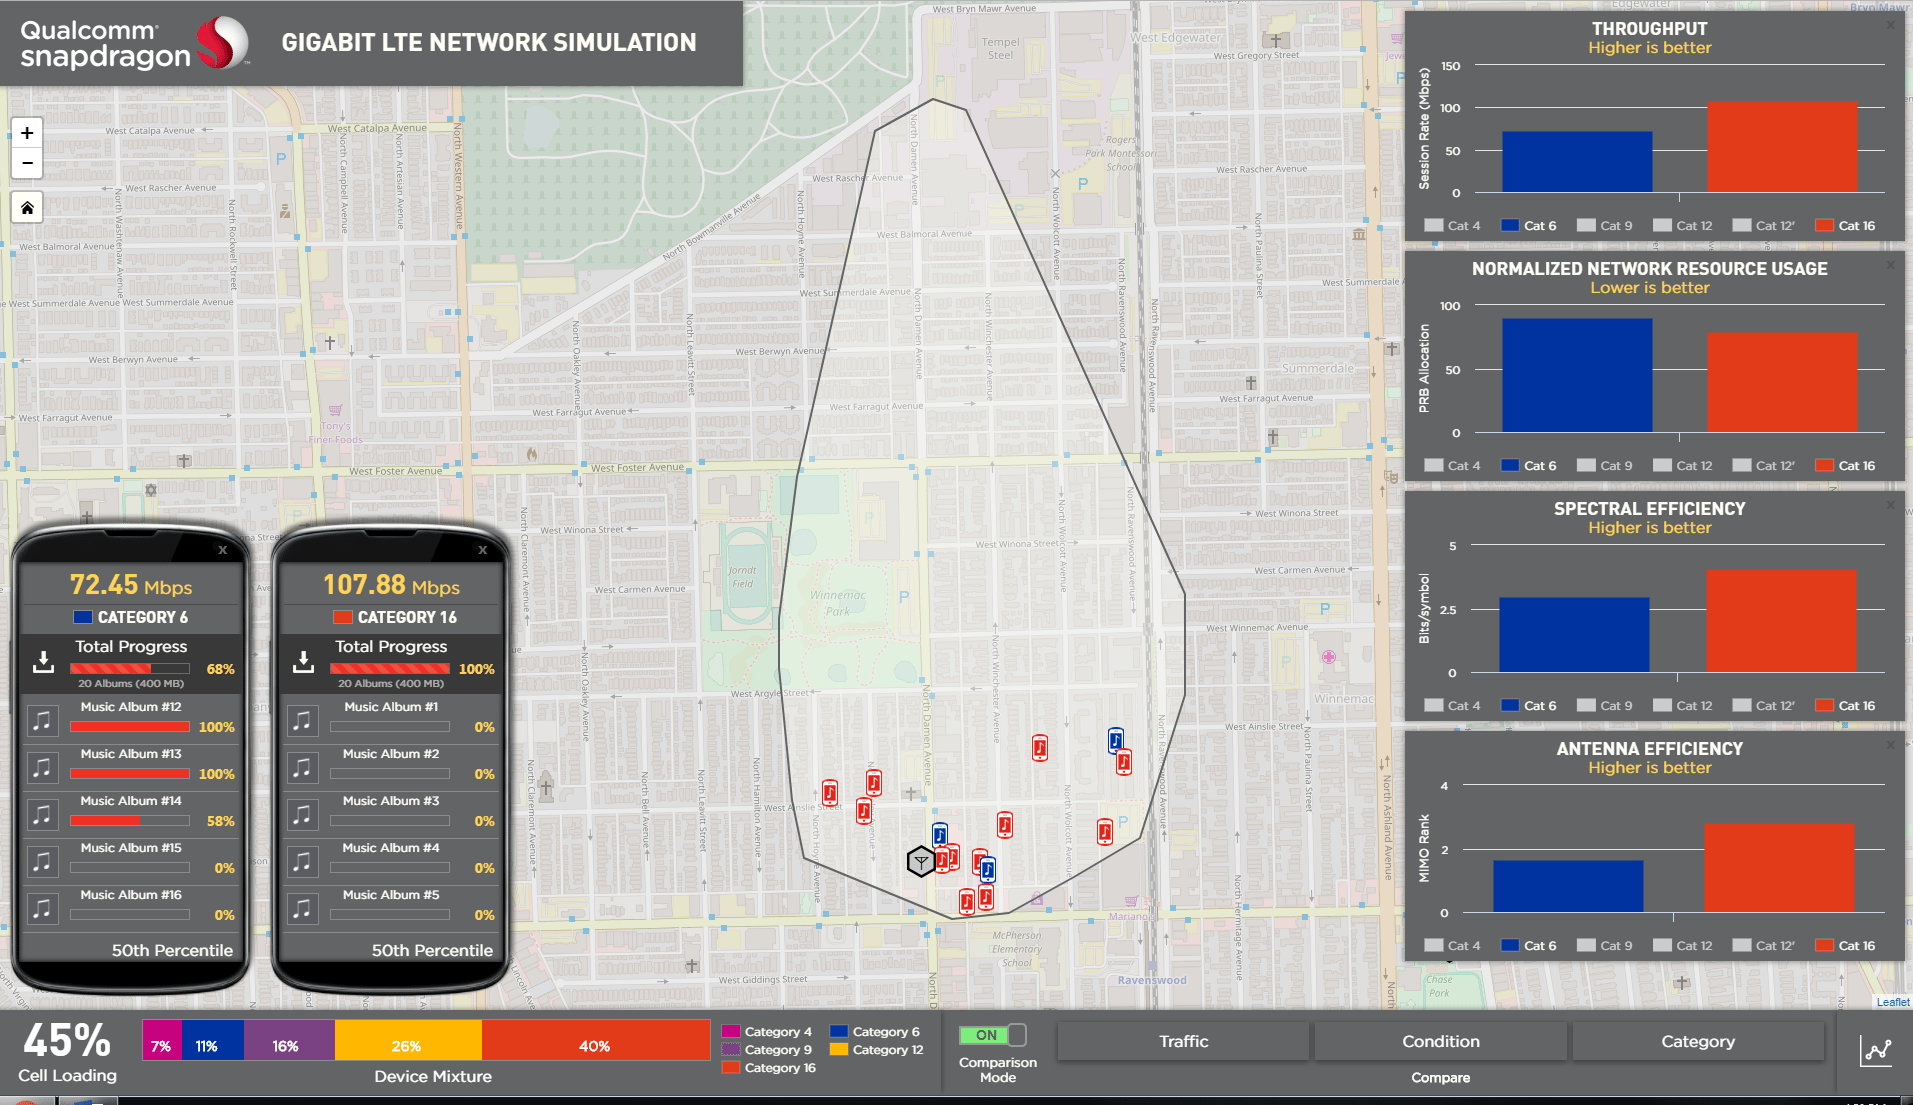Screen dimensions: 1913x1105
Task: Close the Throughput chart panel
Action: point(1890,25)
